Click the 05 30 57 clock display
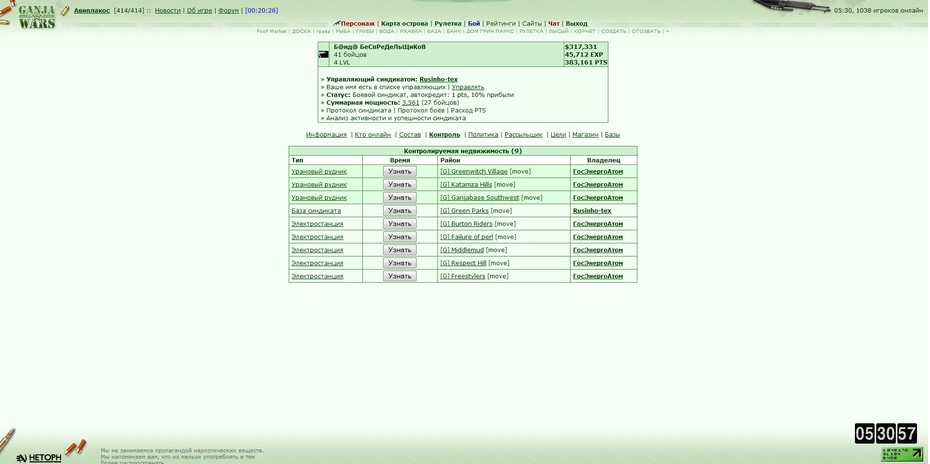The image size is (930, 464). point(886,433)
